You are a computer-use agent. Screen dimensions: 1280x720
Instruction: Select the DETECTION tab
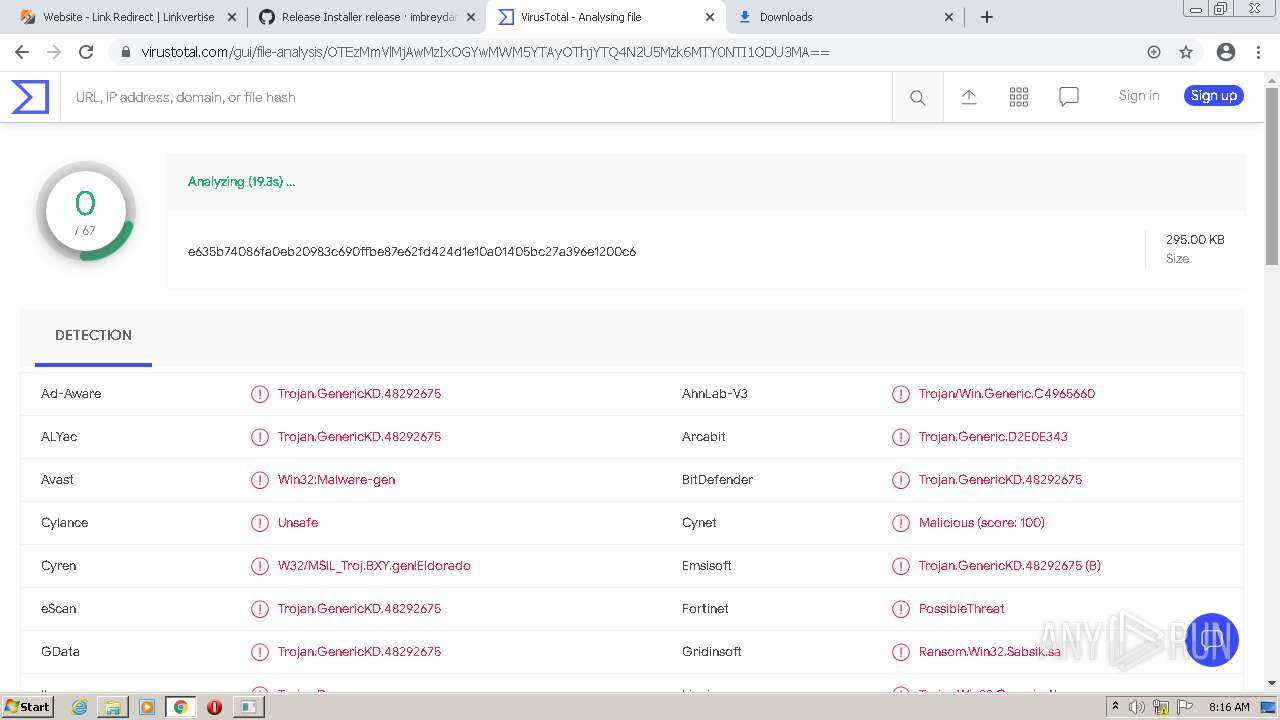(93, 335)
